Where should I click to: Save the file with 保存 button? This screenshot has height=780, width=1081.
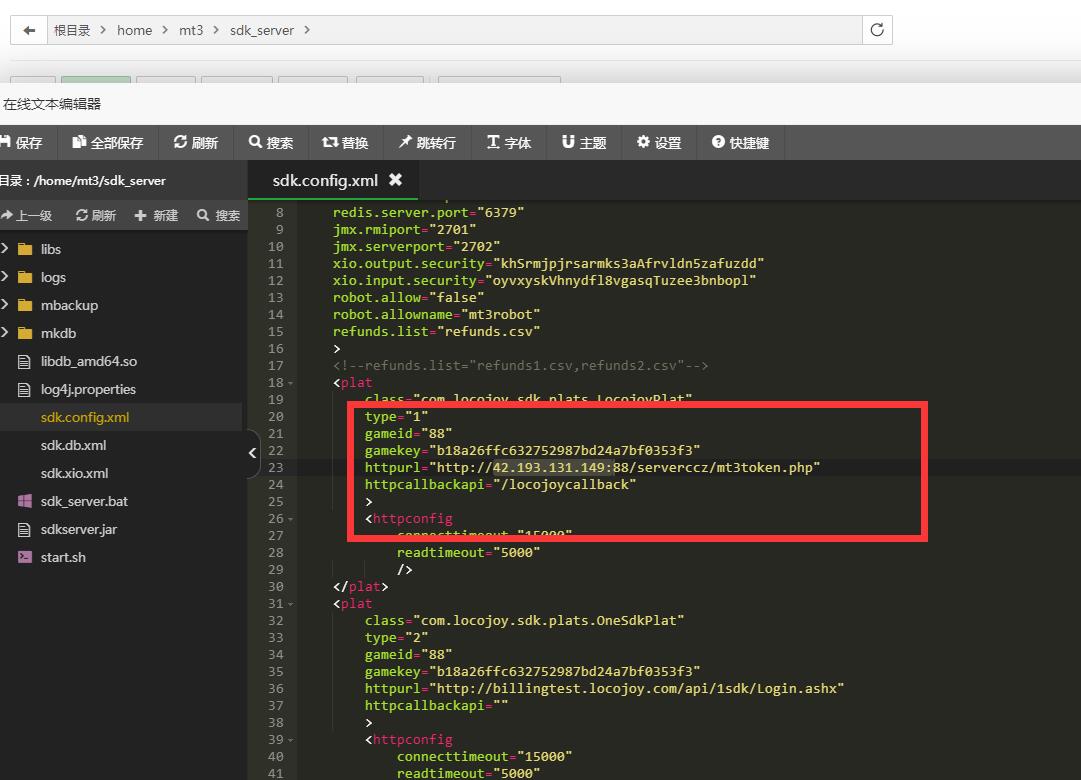click(21, 143)
